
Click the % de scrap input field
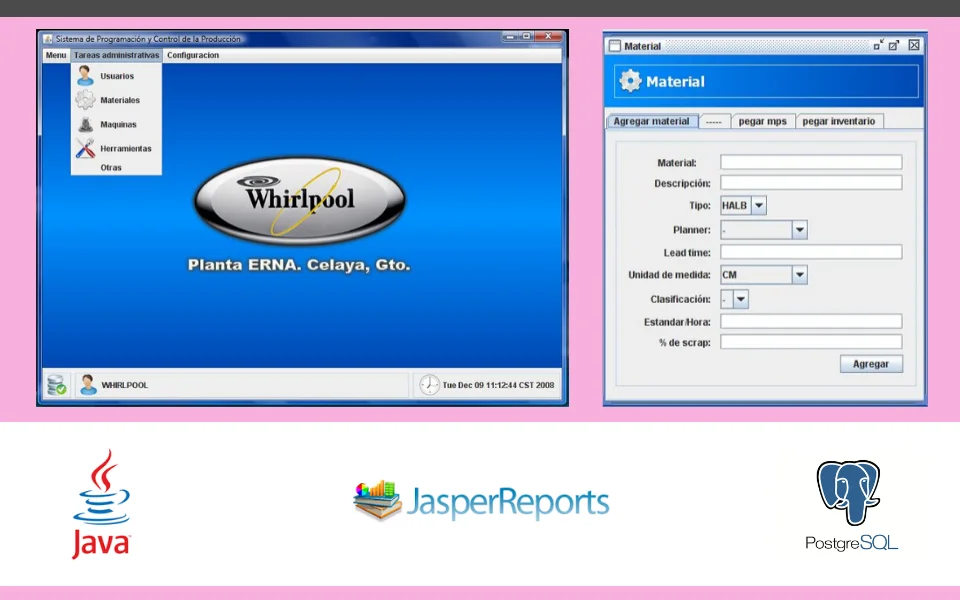(811, 342)
